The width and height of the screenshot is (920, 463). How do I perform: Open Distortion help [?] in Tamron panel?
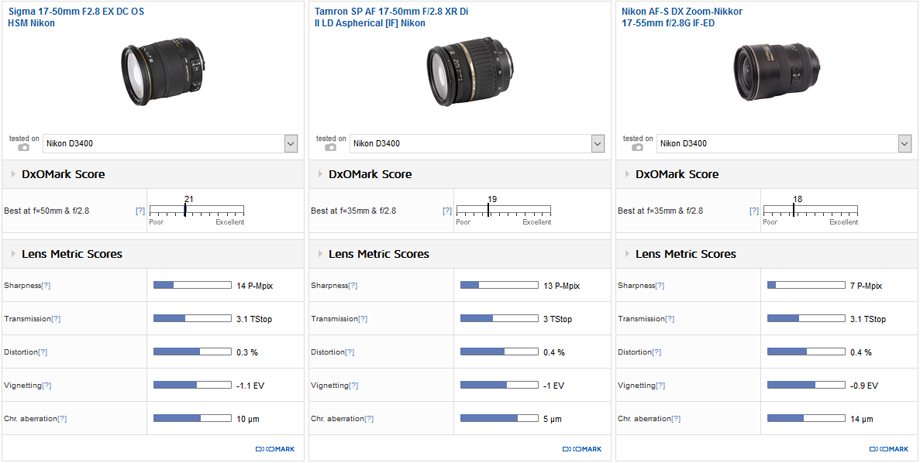click(x=350, y=353)
